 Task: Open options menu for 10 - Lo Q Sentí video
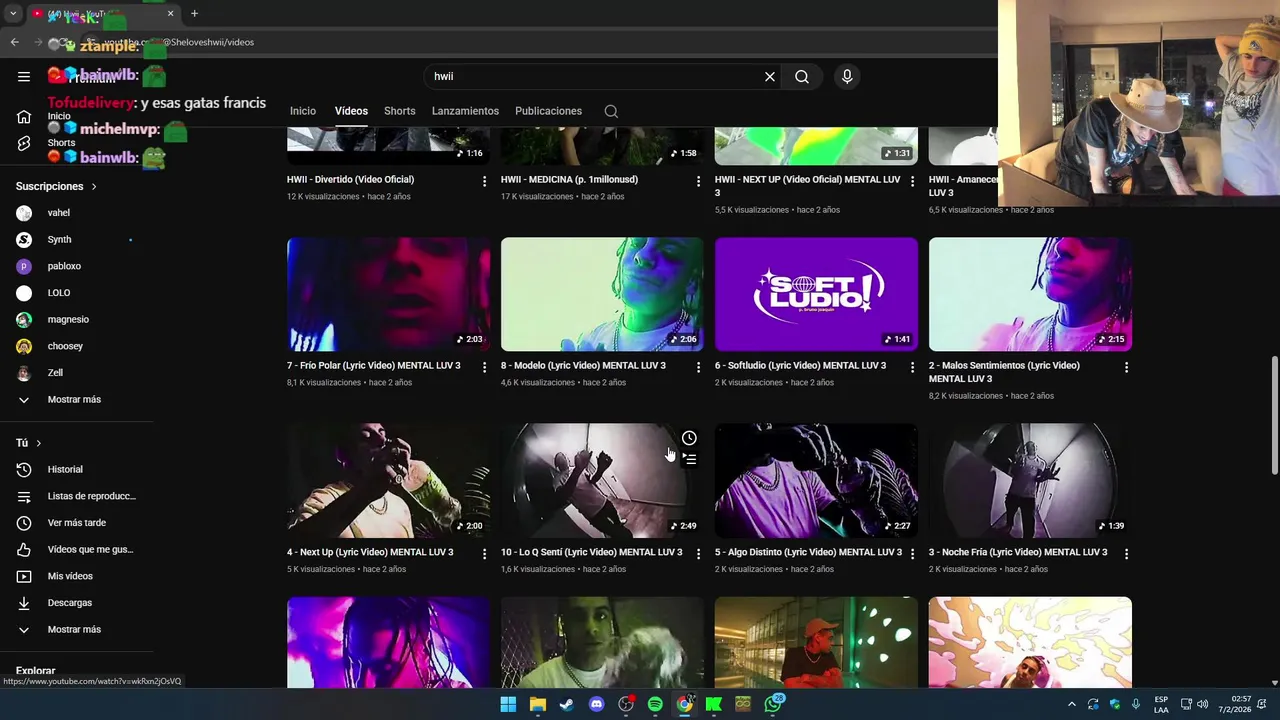[698, 554]
